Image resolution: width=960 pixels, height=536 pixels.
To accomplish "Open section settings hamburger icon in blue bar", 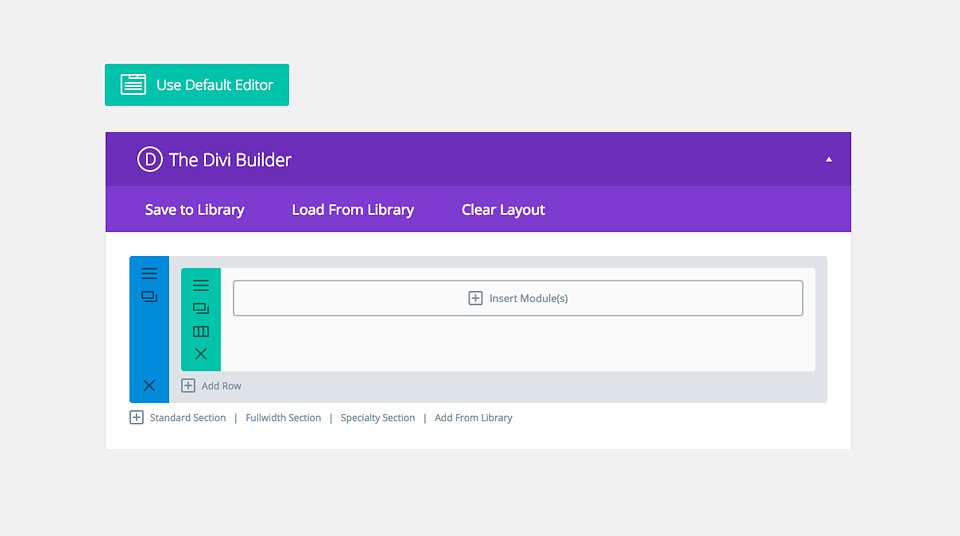I will point(149,273).
